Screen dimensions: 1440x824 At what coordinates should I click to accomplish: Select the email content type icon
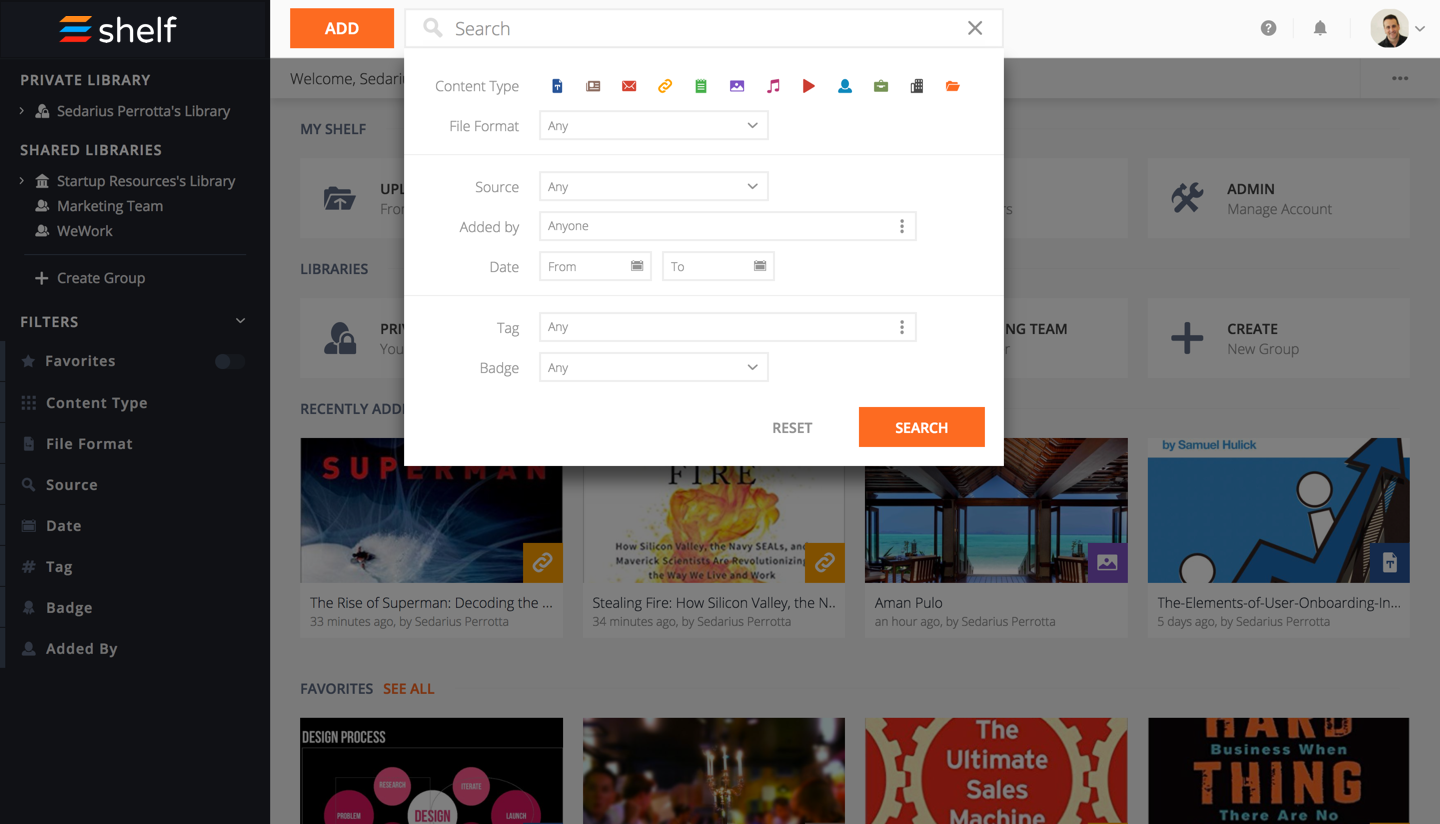pyautogui.click(x=629, y=86)
